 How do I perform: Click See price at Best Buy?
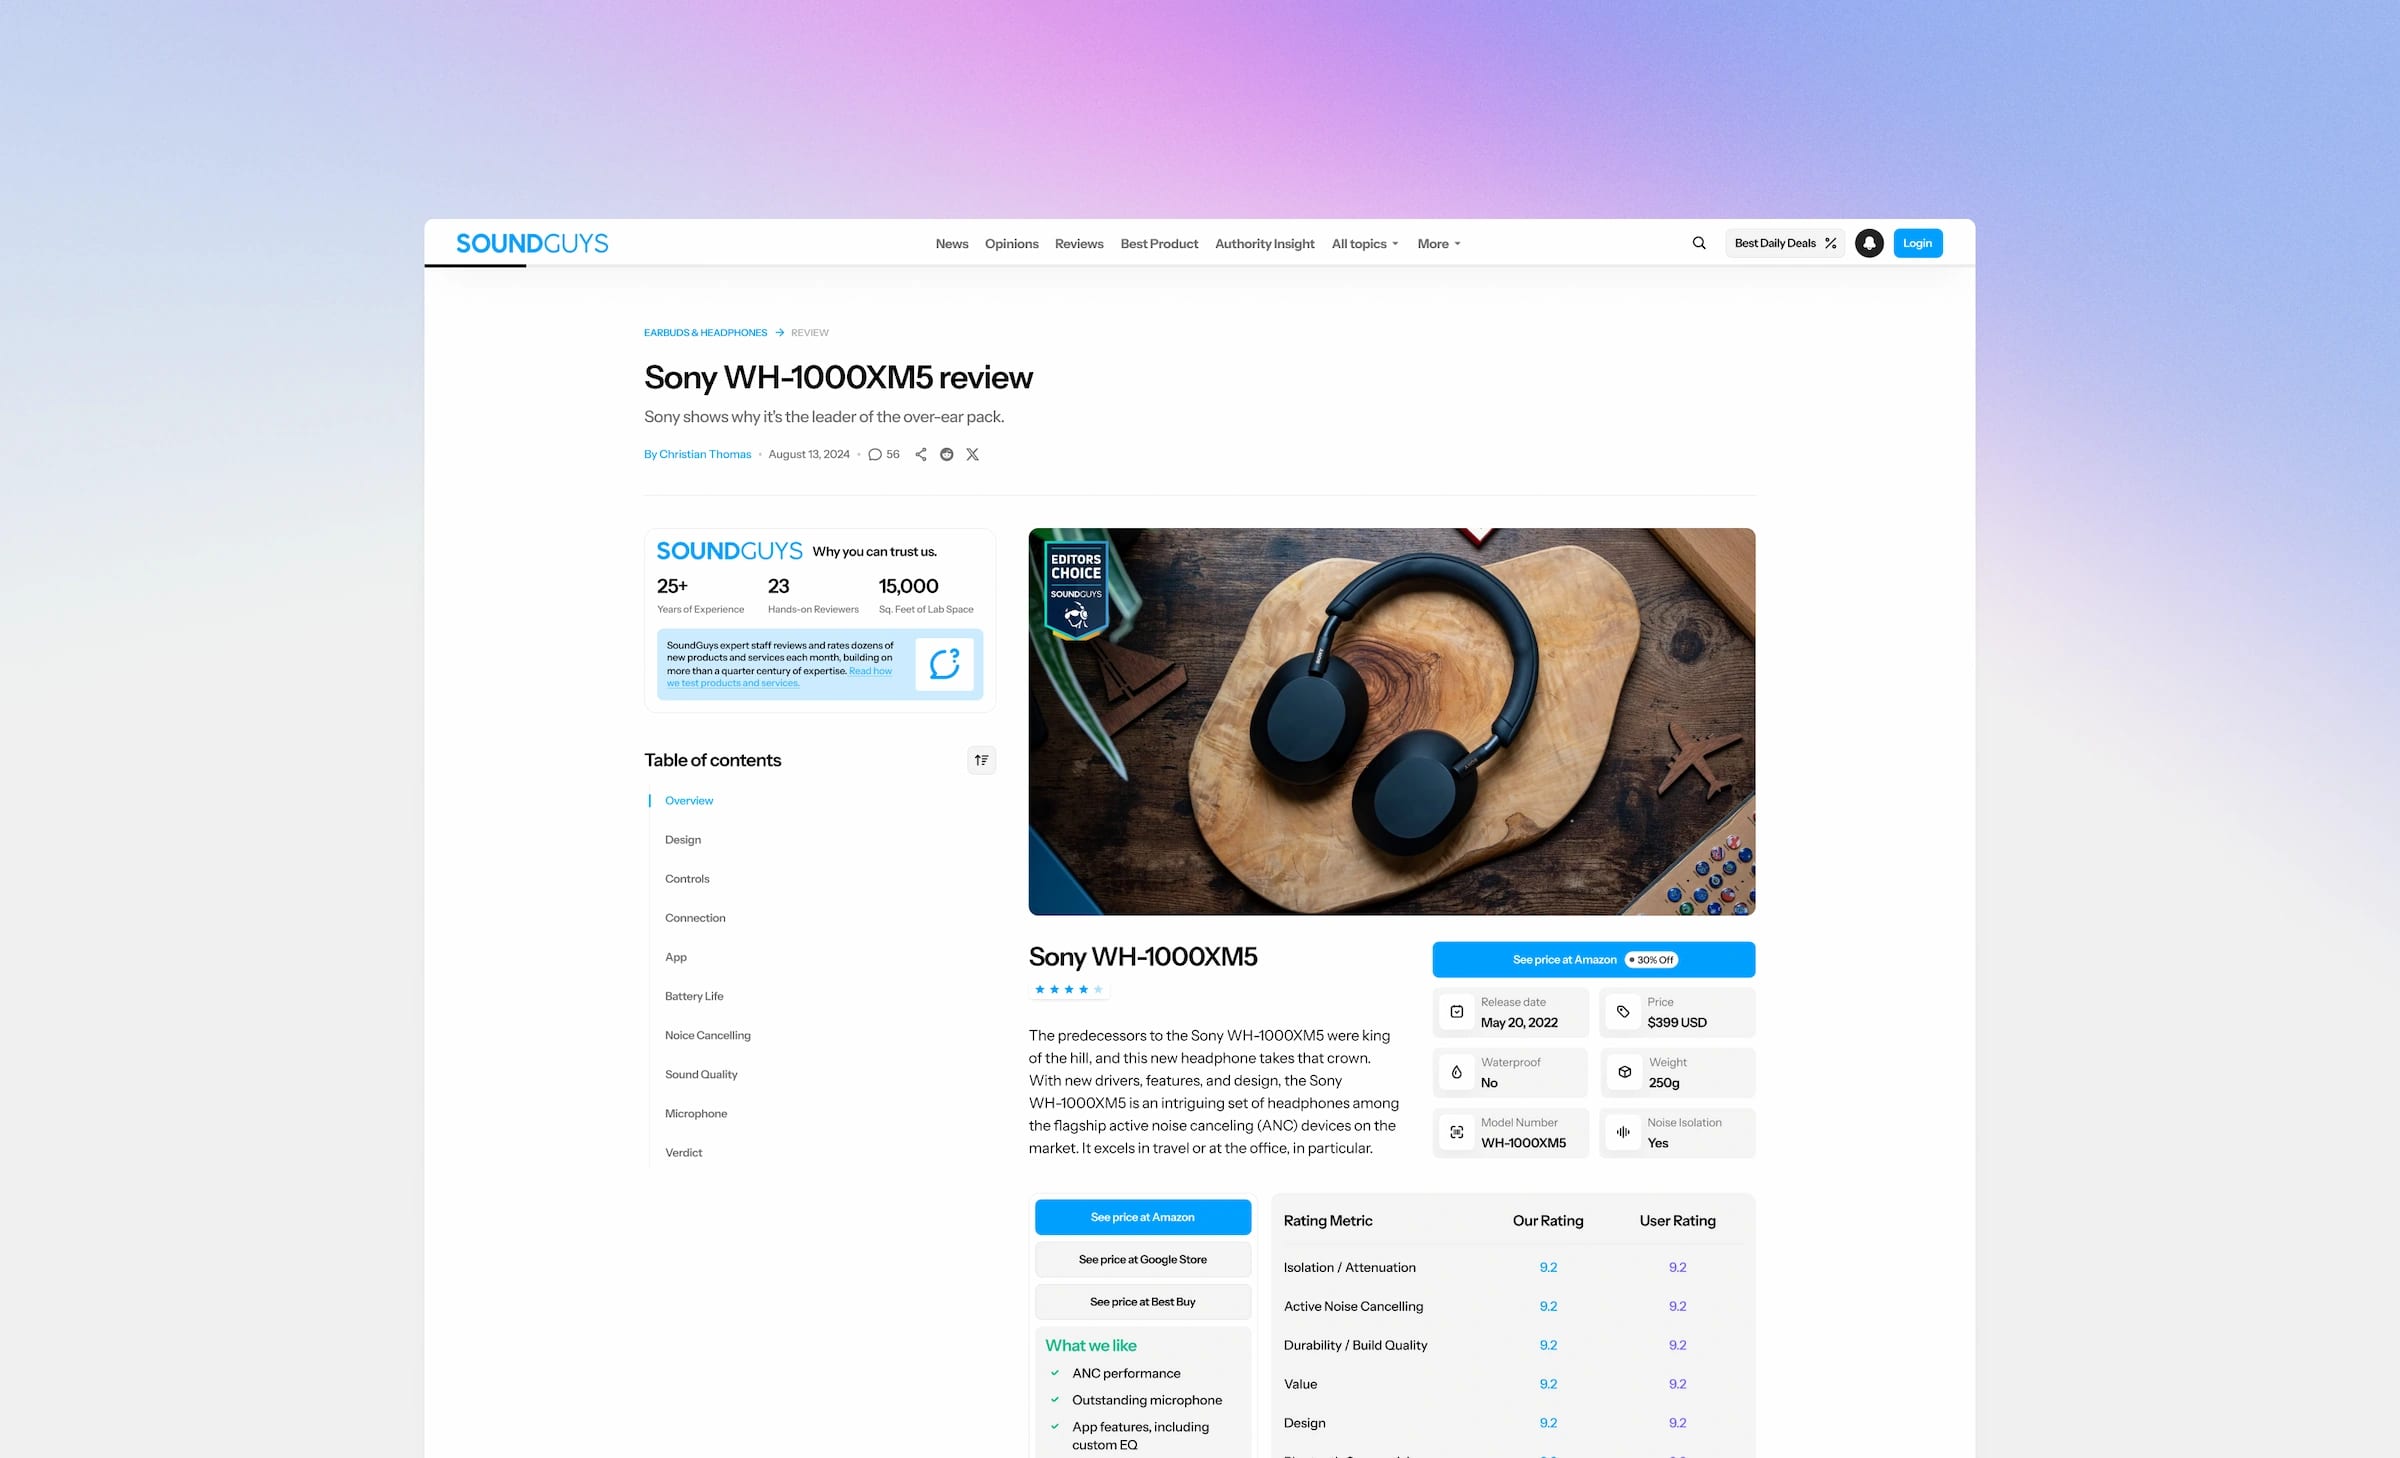(x=1143, y=1302)
